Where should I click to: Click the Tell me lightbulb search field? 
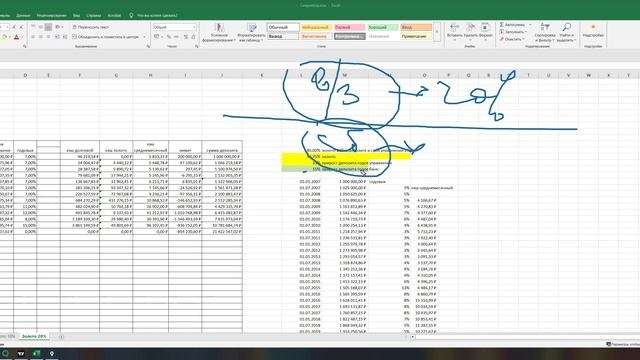[x=153, y=16]
